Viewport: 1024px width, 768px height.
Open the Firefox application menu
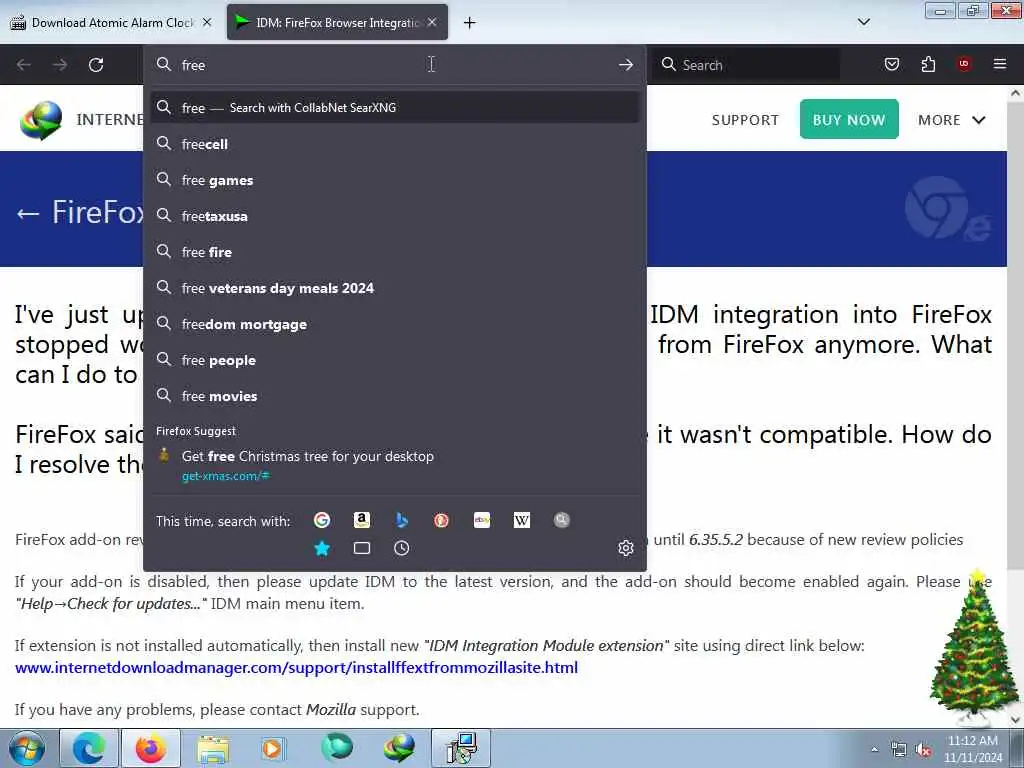[1000, 64]
